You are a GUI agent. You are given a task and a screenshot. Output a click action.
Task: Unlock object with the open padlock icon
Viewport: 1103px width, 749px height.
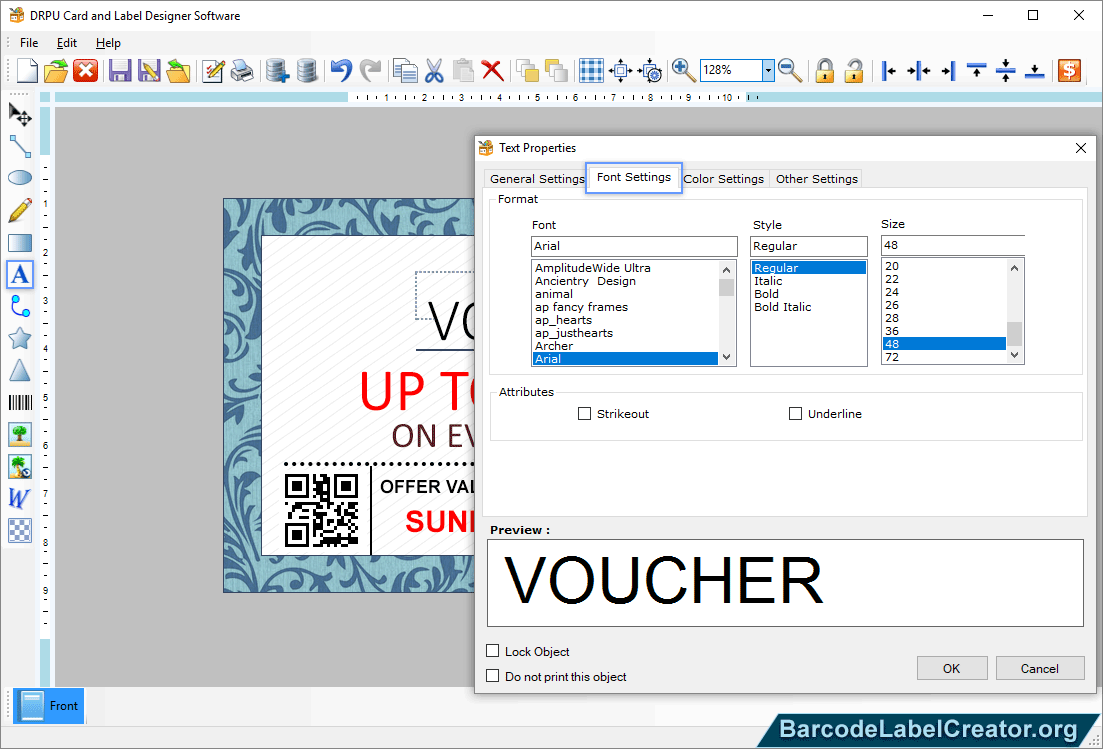tap(853, 70)
